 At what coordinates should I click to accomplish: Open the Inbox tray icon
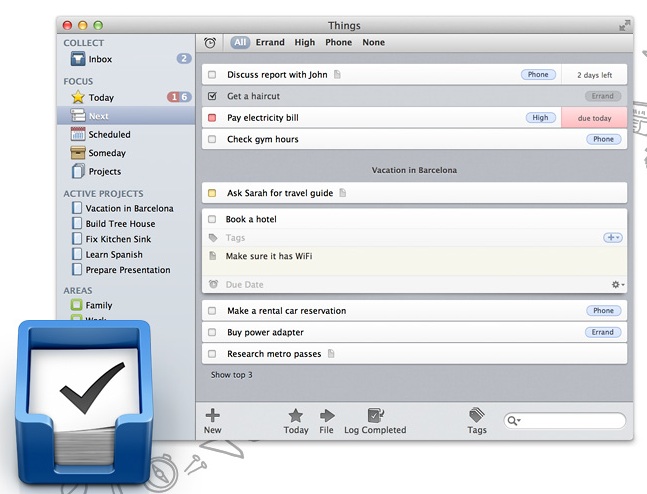point(78,59)
